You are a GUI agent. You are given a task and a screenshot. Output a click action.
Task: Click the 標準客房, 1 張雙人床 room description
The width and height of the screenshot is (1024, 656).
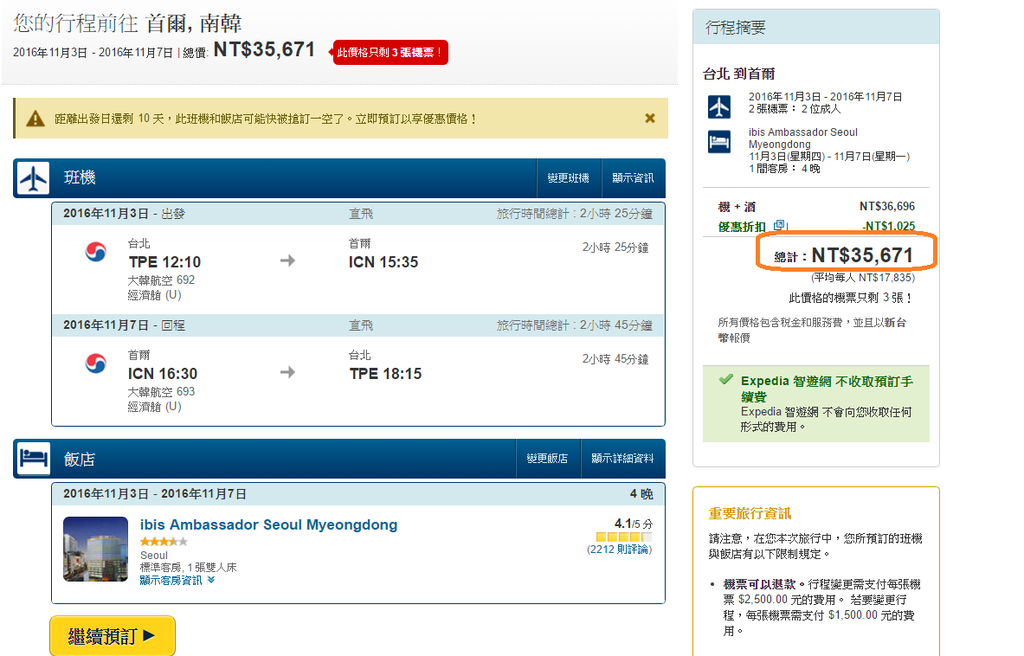click(x=188, y=567)
